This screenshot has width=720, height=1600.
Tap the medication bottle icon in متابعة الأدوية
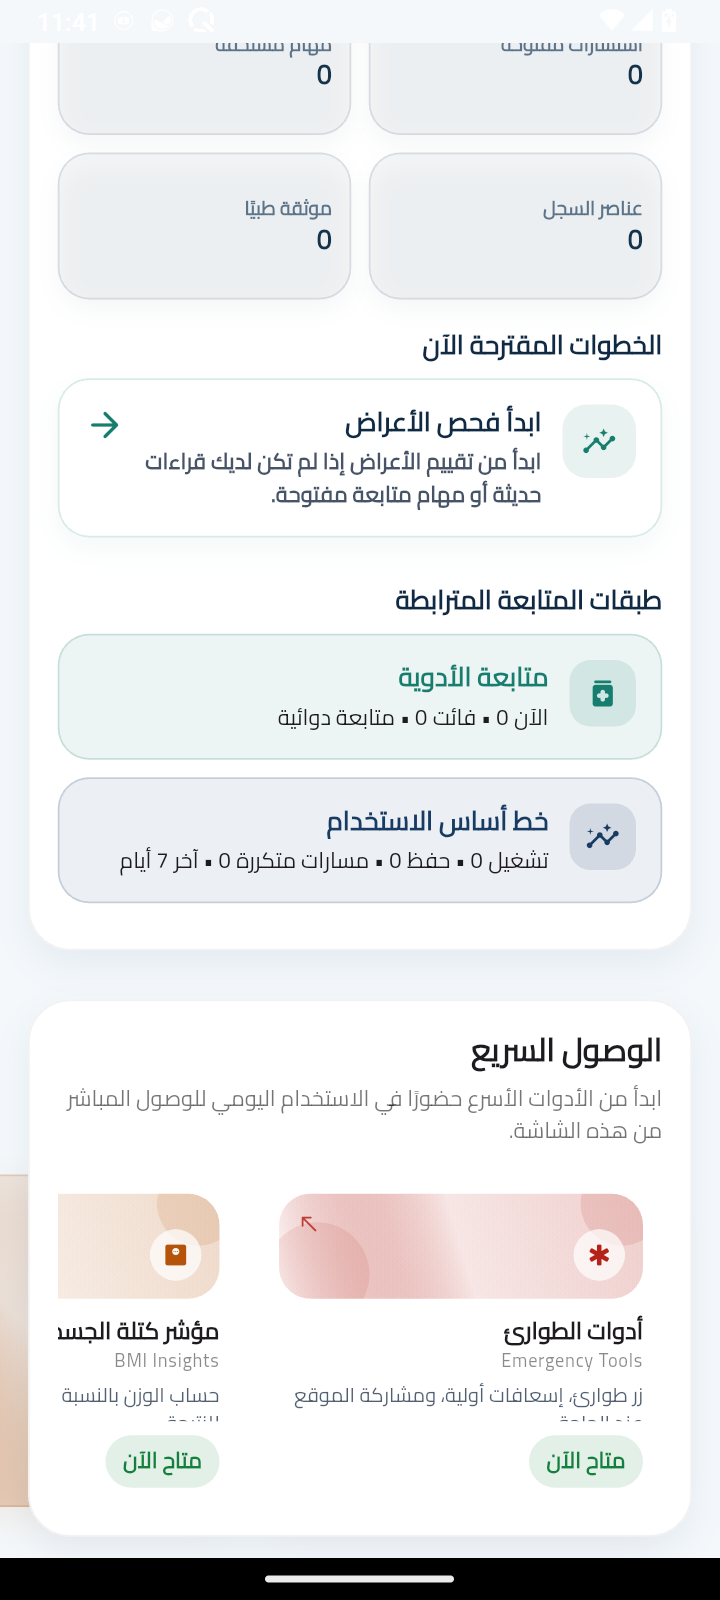(x=602, y=693)
